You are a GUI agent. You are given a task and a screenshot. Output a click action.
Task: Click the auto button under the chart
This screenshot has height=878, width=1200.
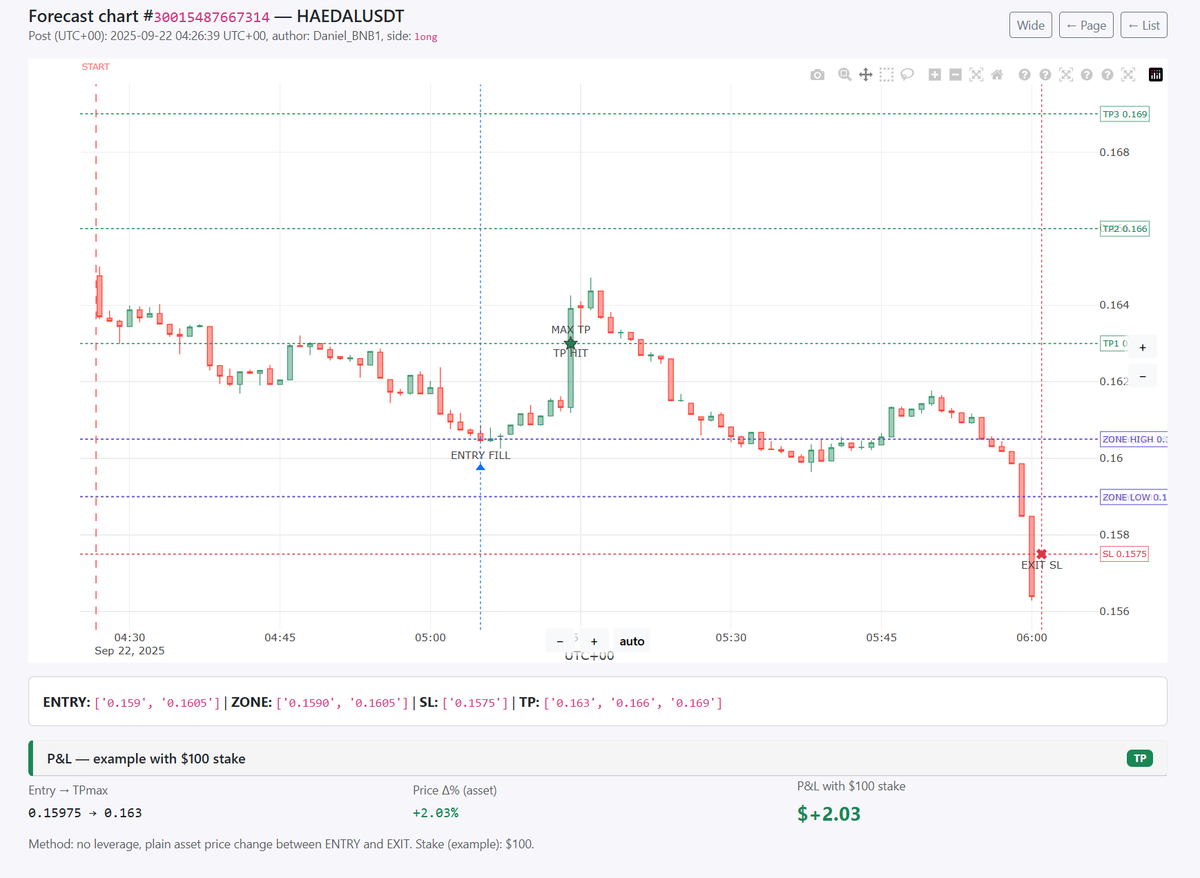click(x=632, y=641)
